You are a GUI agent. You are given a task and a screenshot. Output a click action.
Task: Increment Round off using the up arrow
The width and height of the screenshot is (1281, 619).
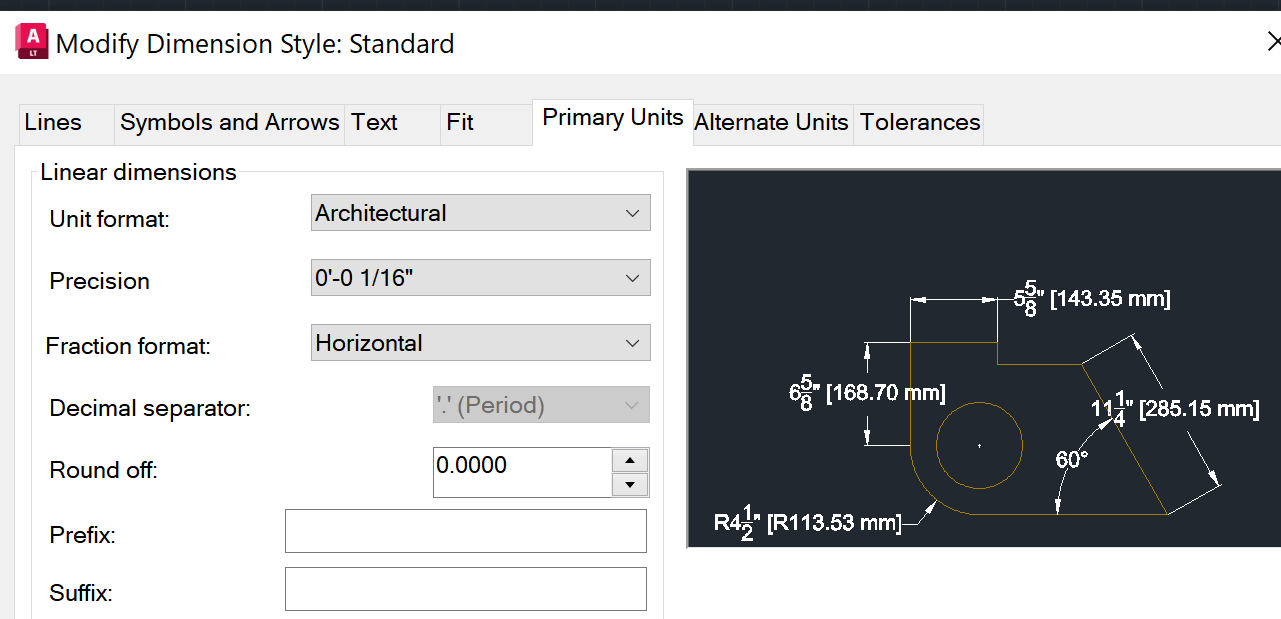coord(632,459)
